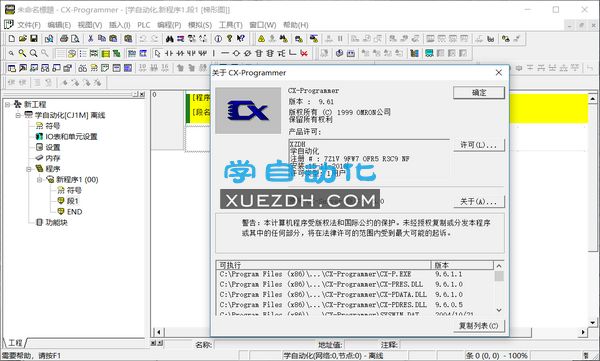Collapse the 学自动化[CJ1M] tree node

pos(18,115)
